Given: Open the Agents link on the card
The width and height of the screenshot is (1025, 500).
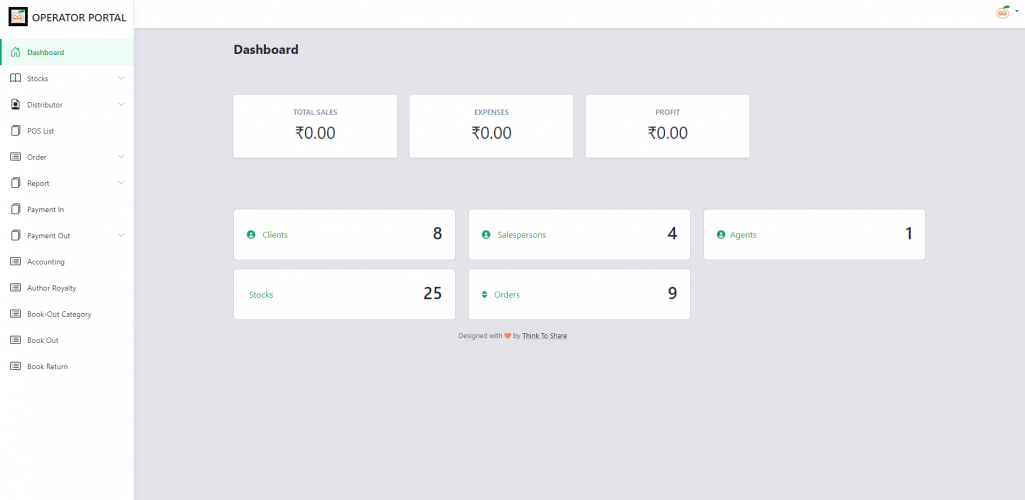Looking at the screenshot, I should (743, 235).
